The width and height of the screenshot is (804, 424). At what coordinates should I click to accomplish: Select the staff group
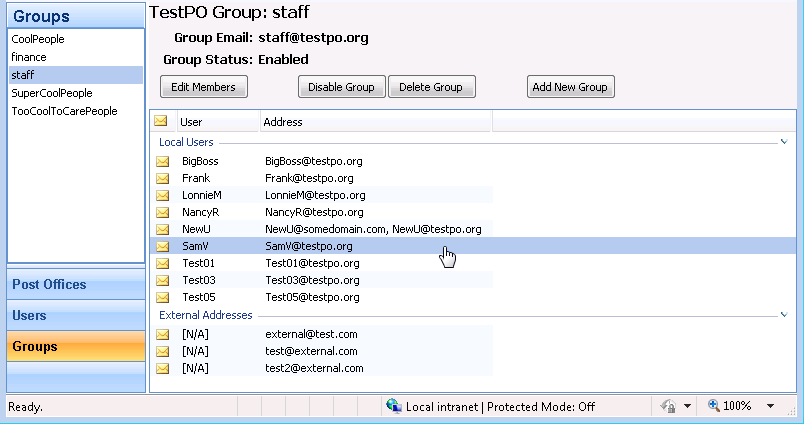coord(76,75)
